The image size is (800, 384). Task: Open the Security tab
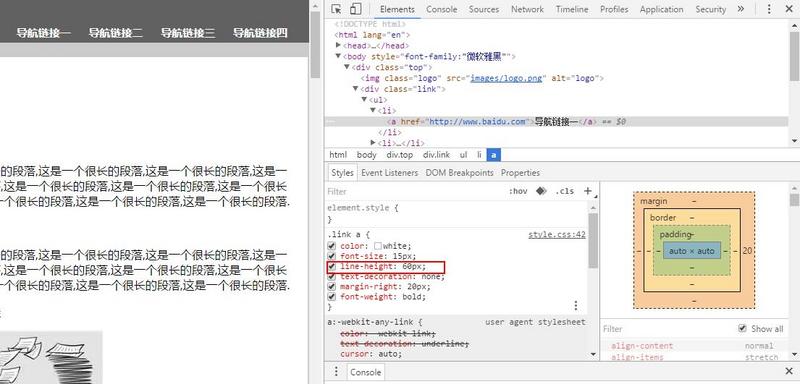tap(710, 9)
